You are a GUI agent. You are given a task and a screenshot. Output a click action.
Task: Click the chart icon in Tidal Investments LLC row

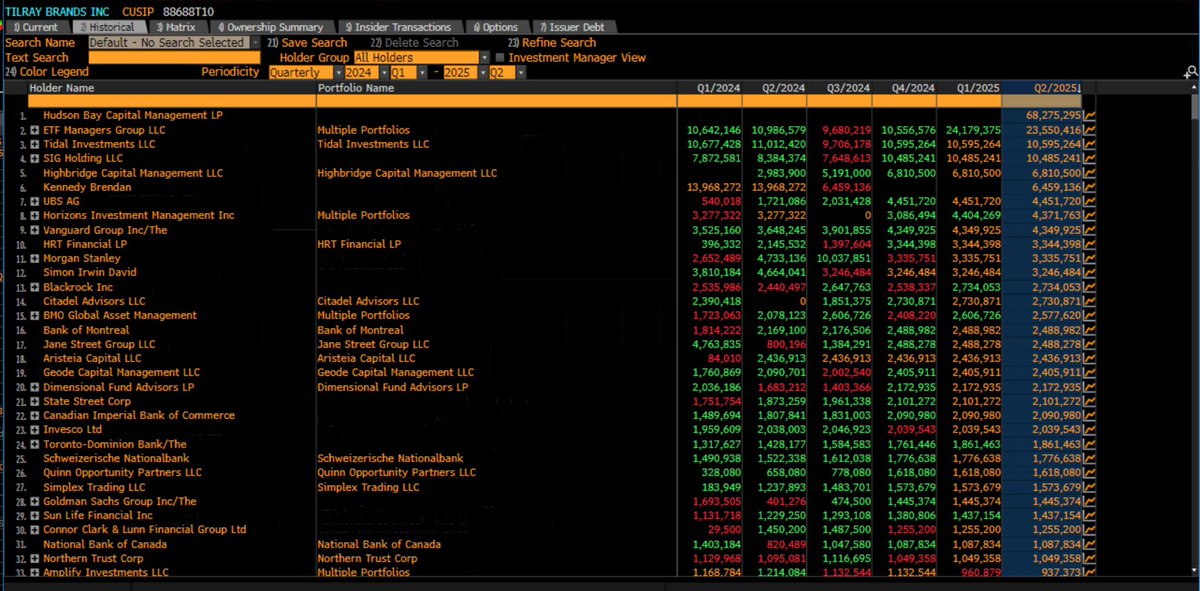[x=1090, y=144]
